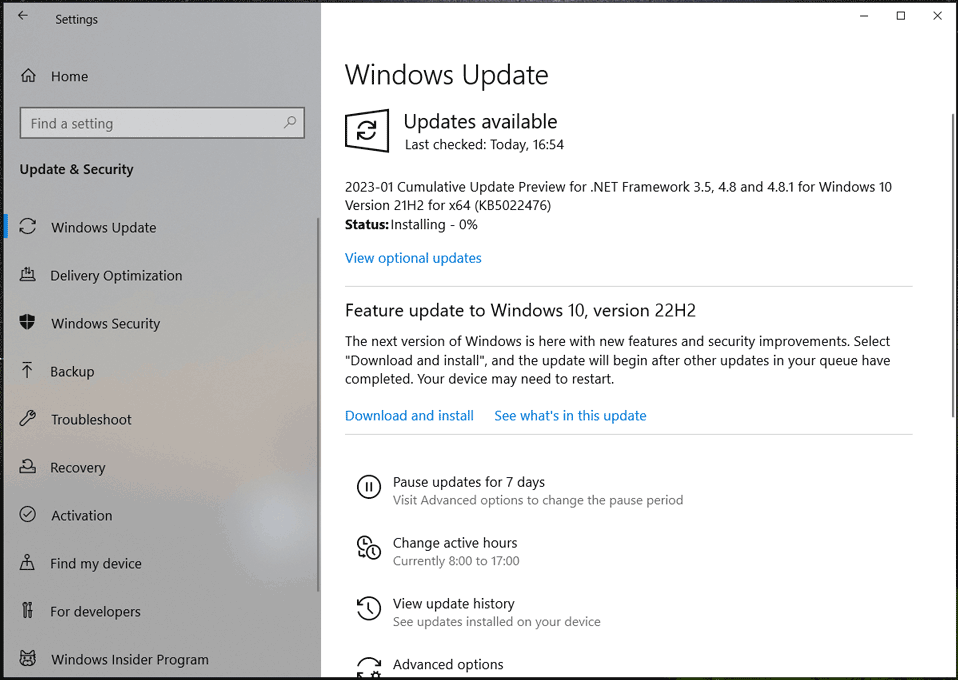Open Delivery Optimization settings page

116,276
